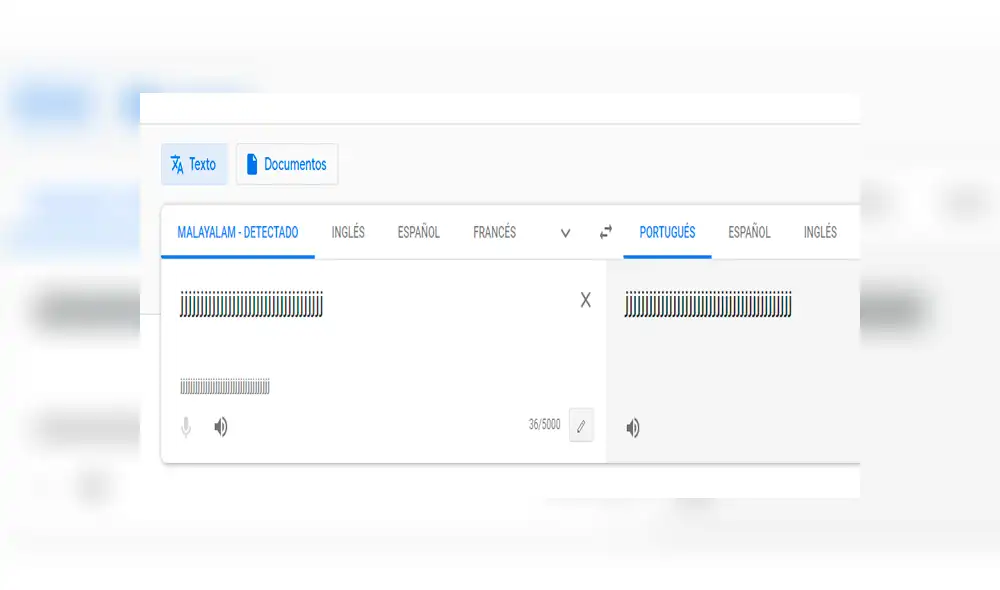Set target language to Inglés
The image size is (1000, 590).
pyautogui.click(x=820, y=232)
